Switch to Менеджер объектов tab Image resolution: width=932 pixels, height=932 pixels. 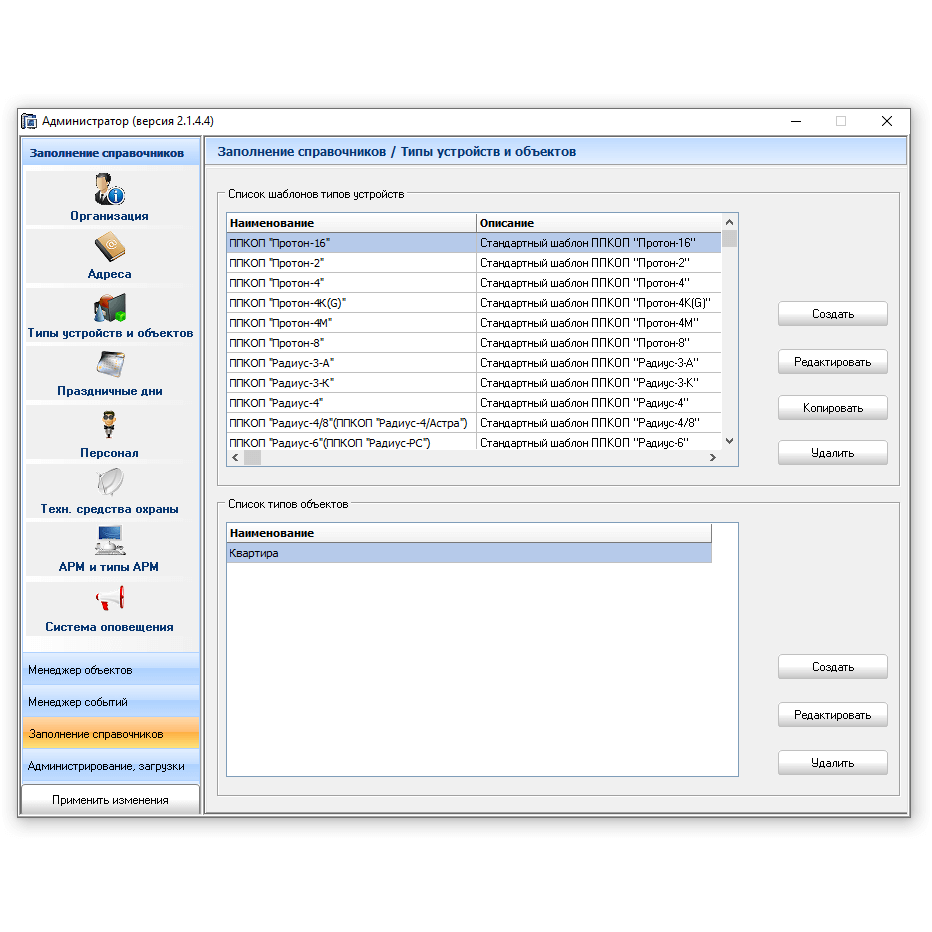111,670
